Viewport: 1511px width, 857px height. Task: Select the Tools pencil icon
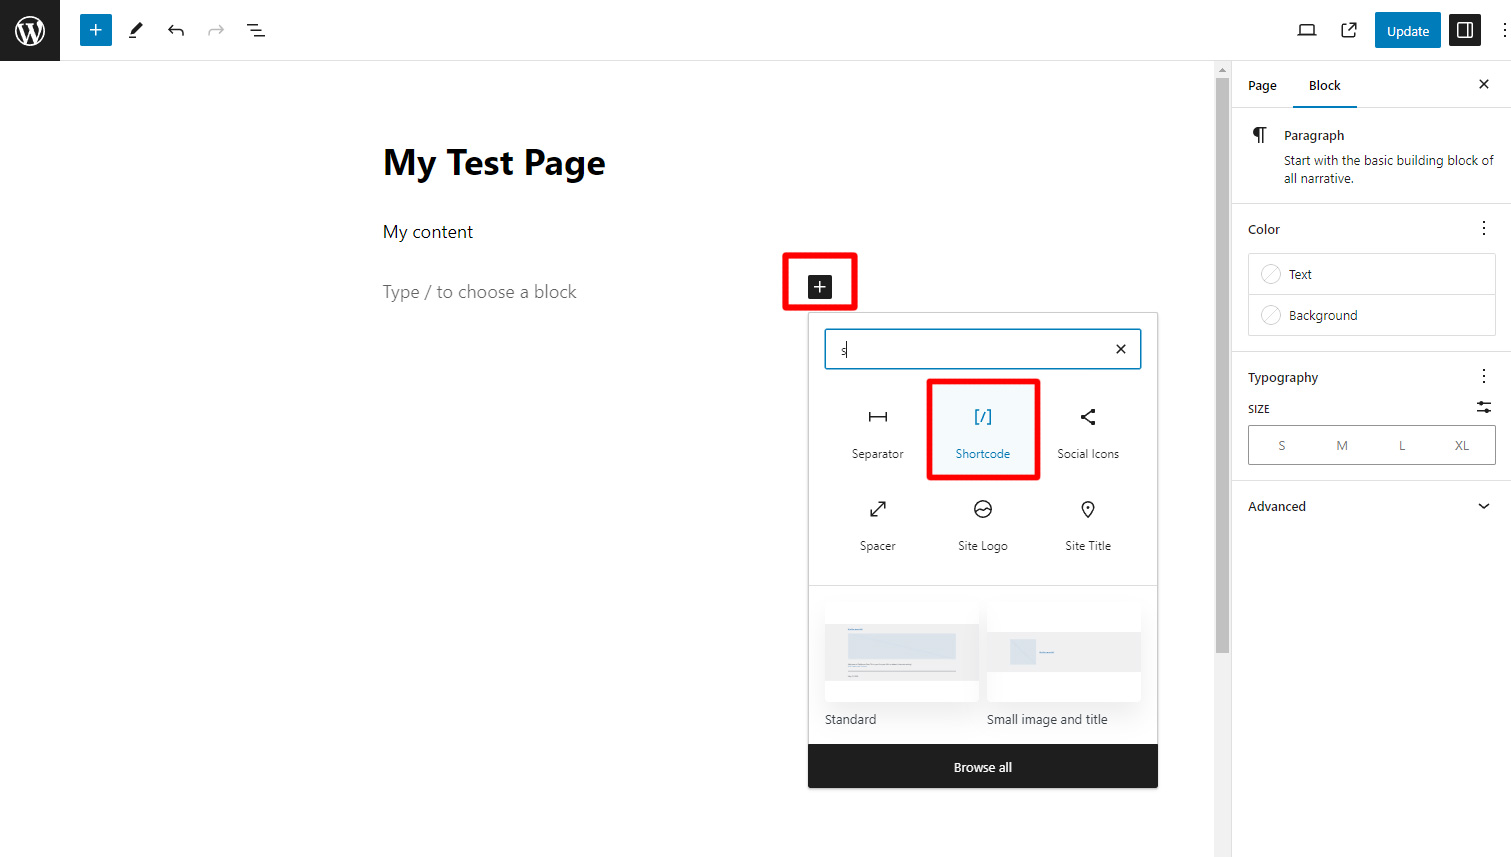coord(136,30)
